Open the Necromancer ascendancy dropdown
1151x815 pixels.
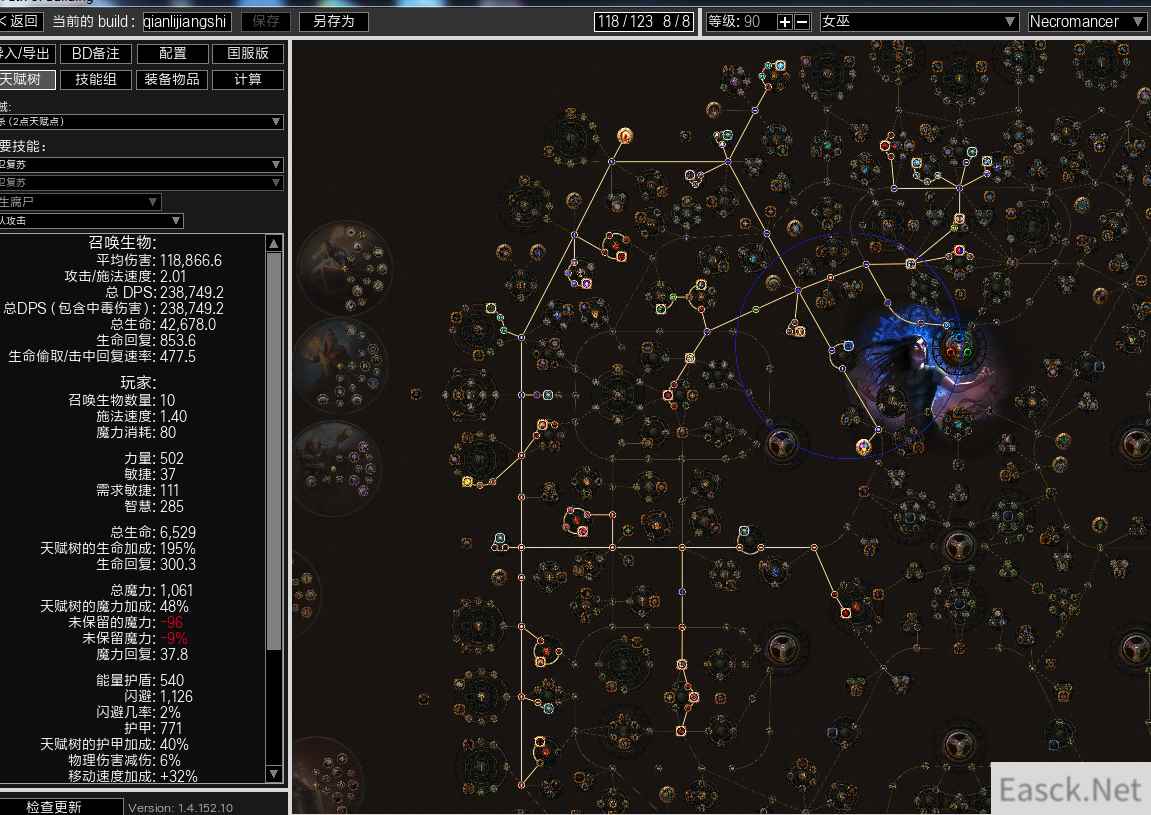click(1087, 22)
